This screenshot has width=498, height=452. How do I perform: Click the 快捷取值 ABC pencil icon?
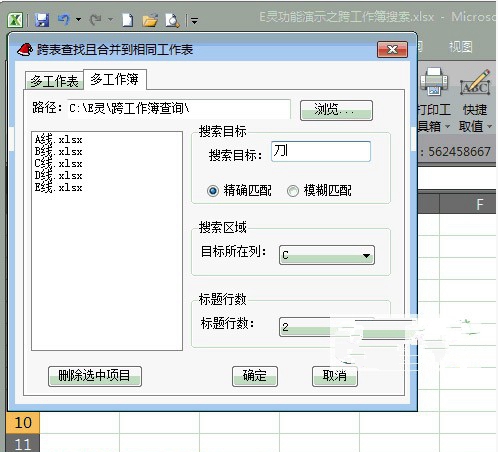pos(475,83)
